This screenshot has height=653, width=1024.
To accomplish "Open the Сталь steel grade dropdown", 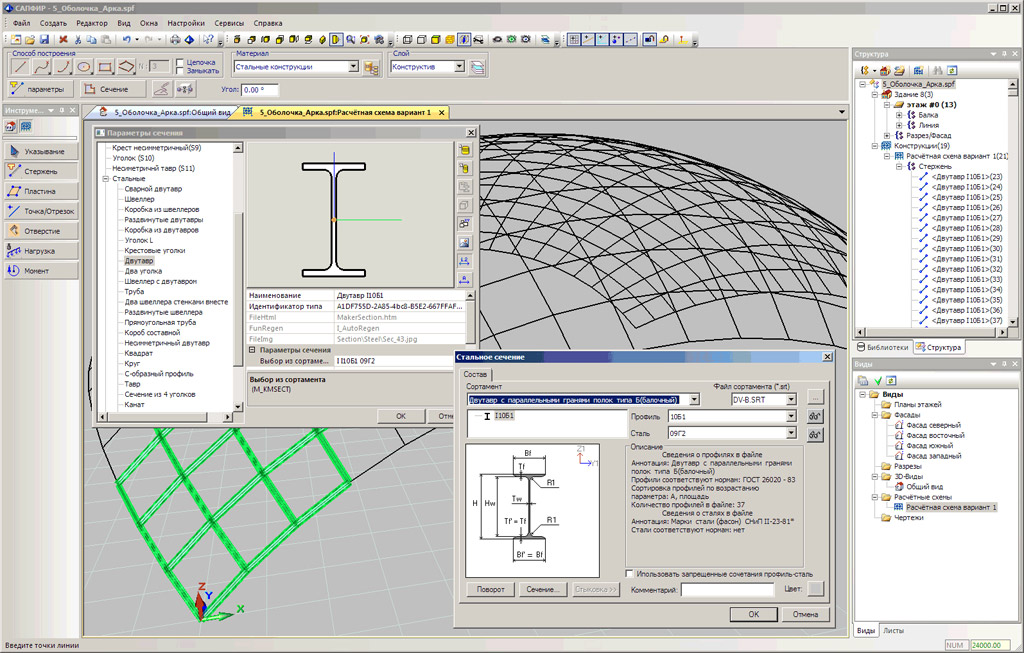I will [x=791, y=434].
